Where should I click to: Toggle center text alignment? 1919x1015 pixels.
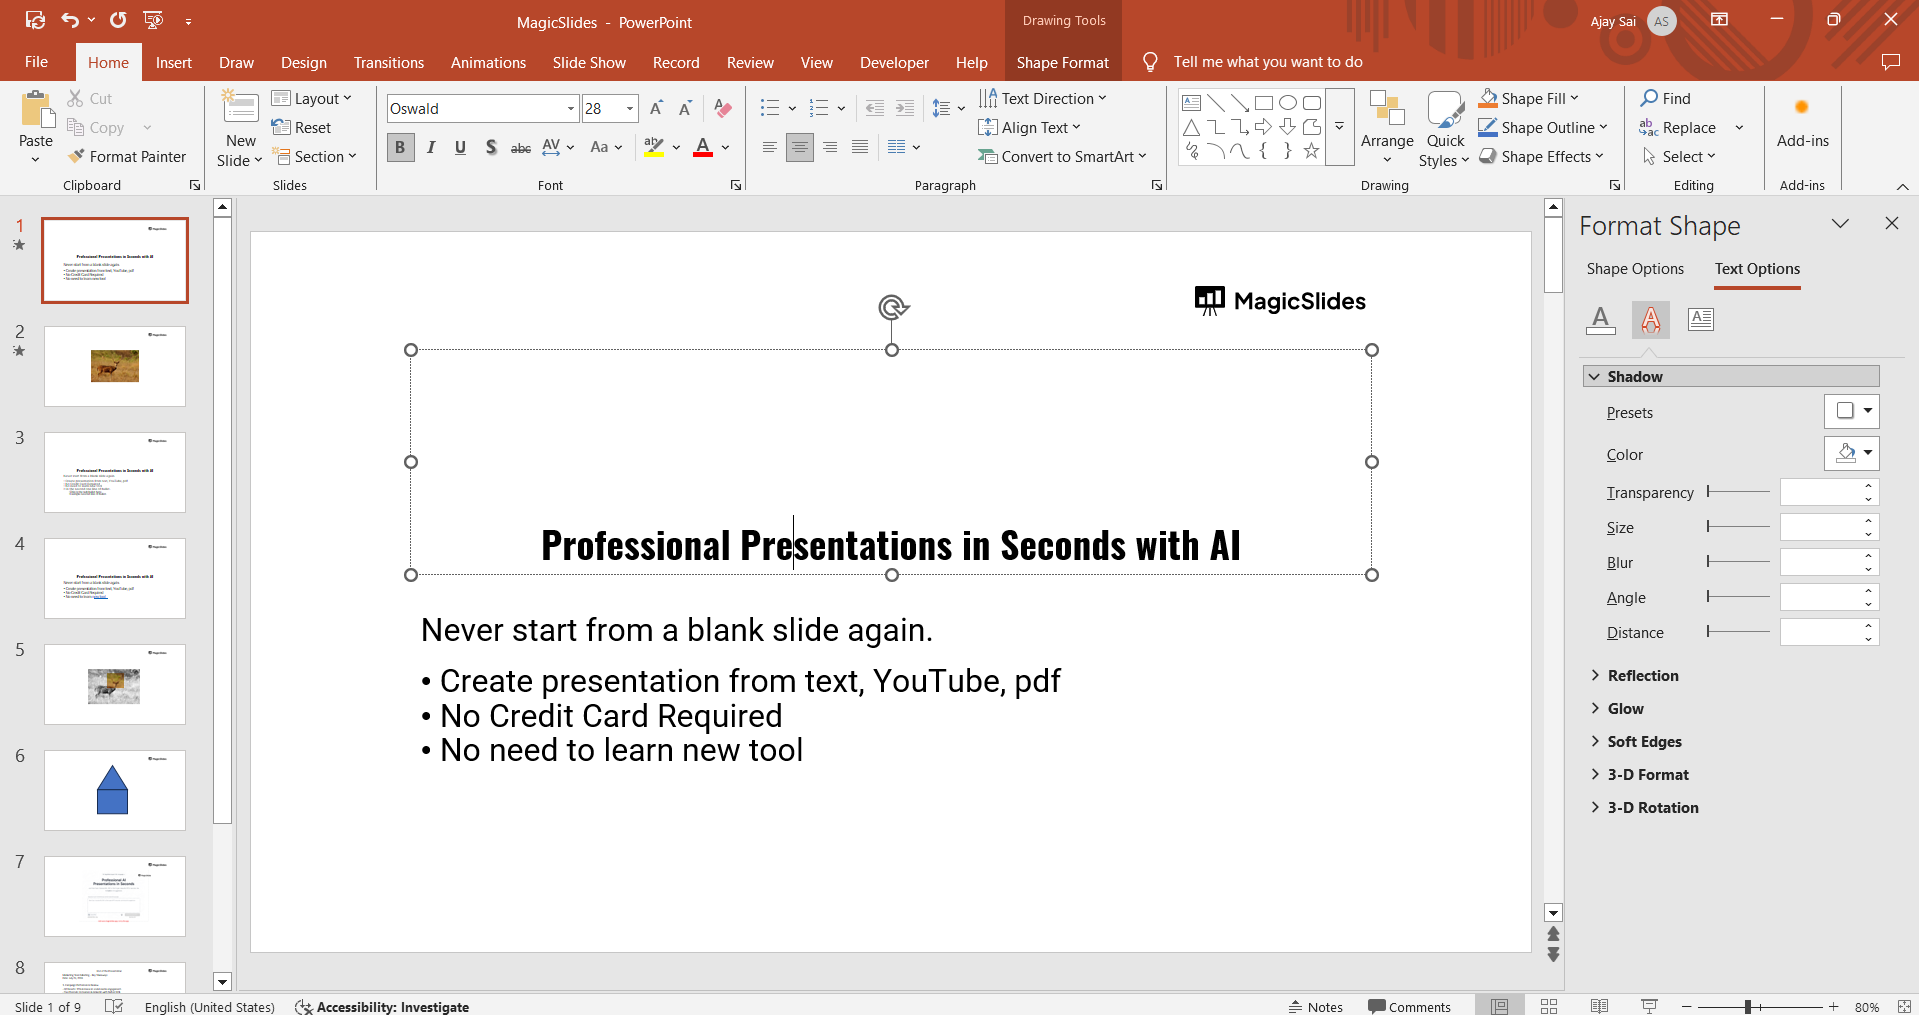pos(799,148)
